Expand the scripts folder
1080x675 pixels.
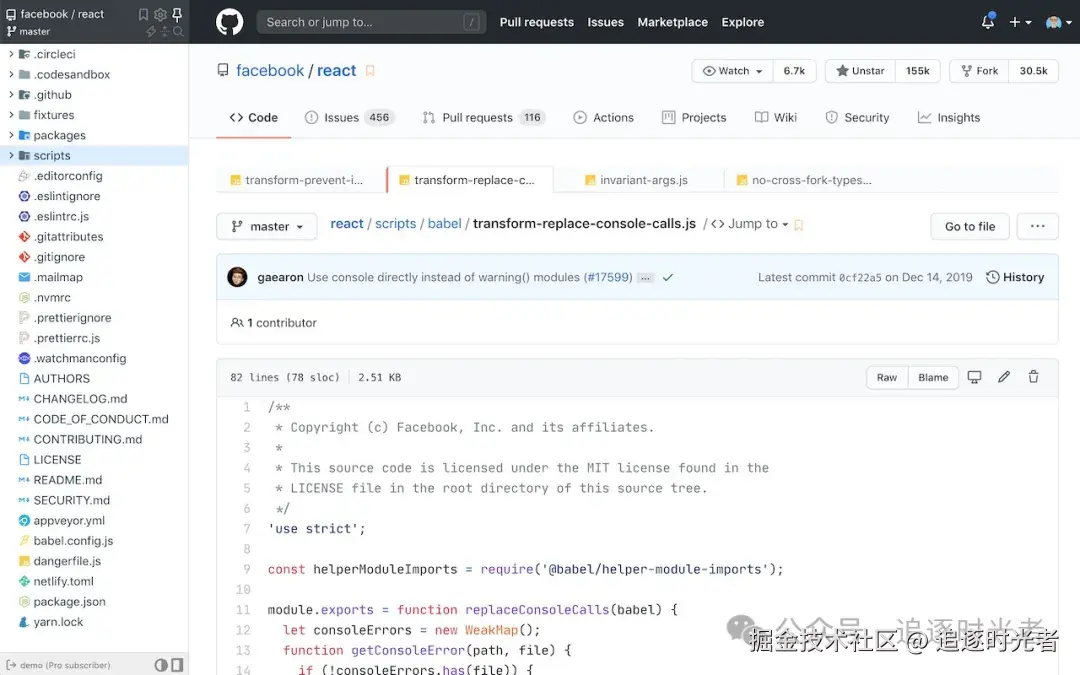(x=11, y=155)
